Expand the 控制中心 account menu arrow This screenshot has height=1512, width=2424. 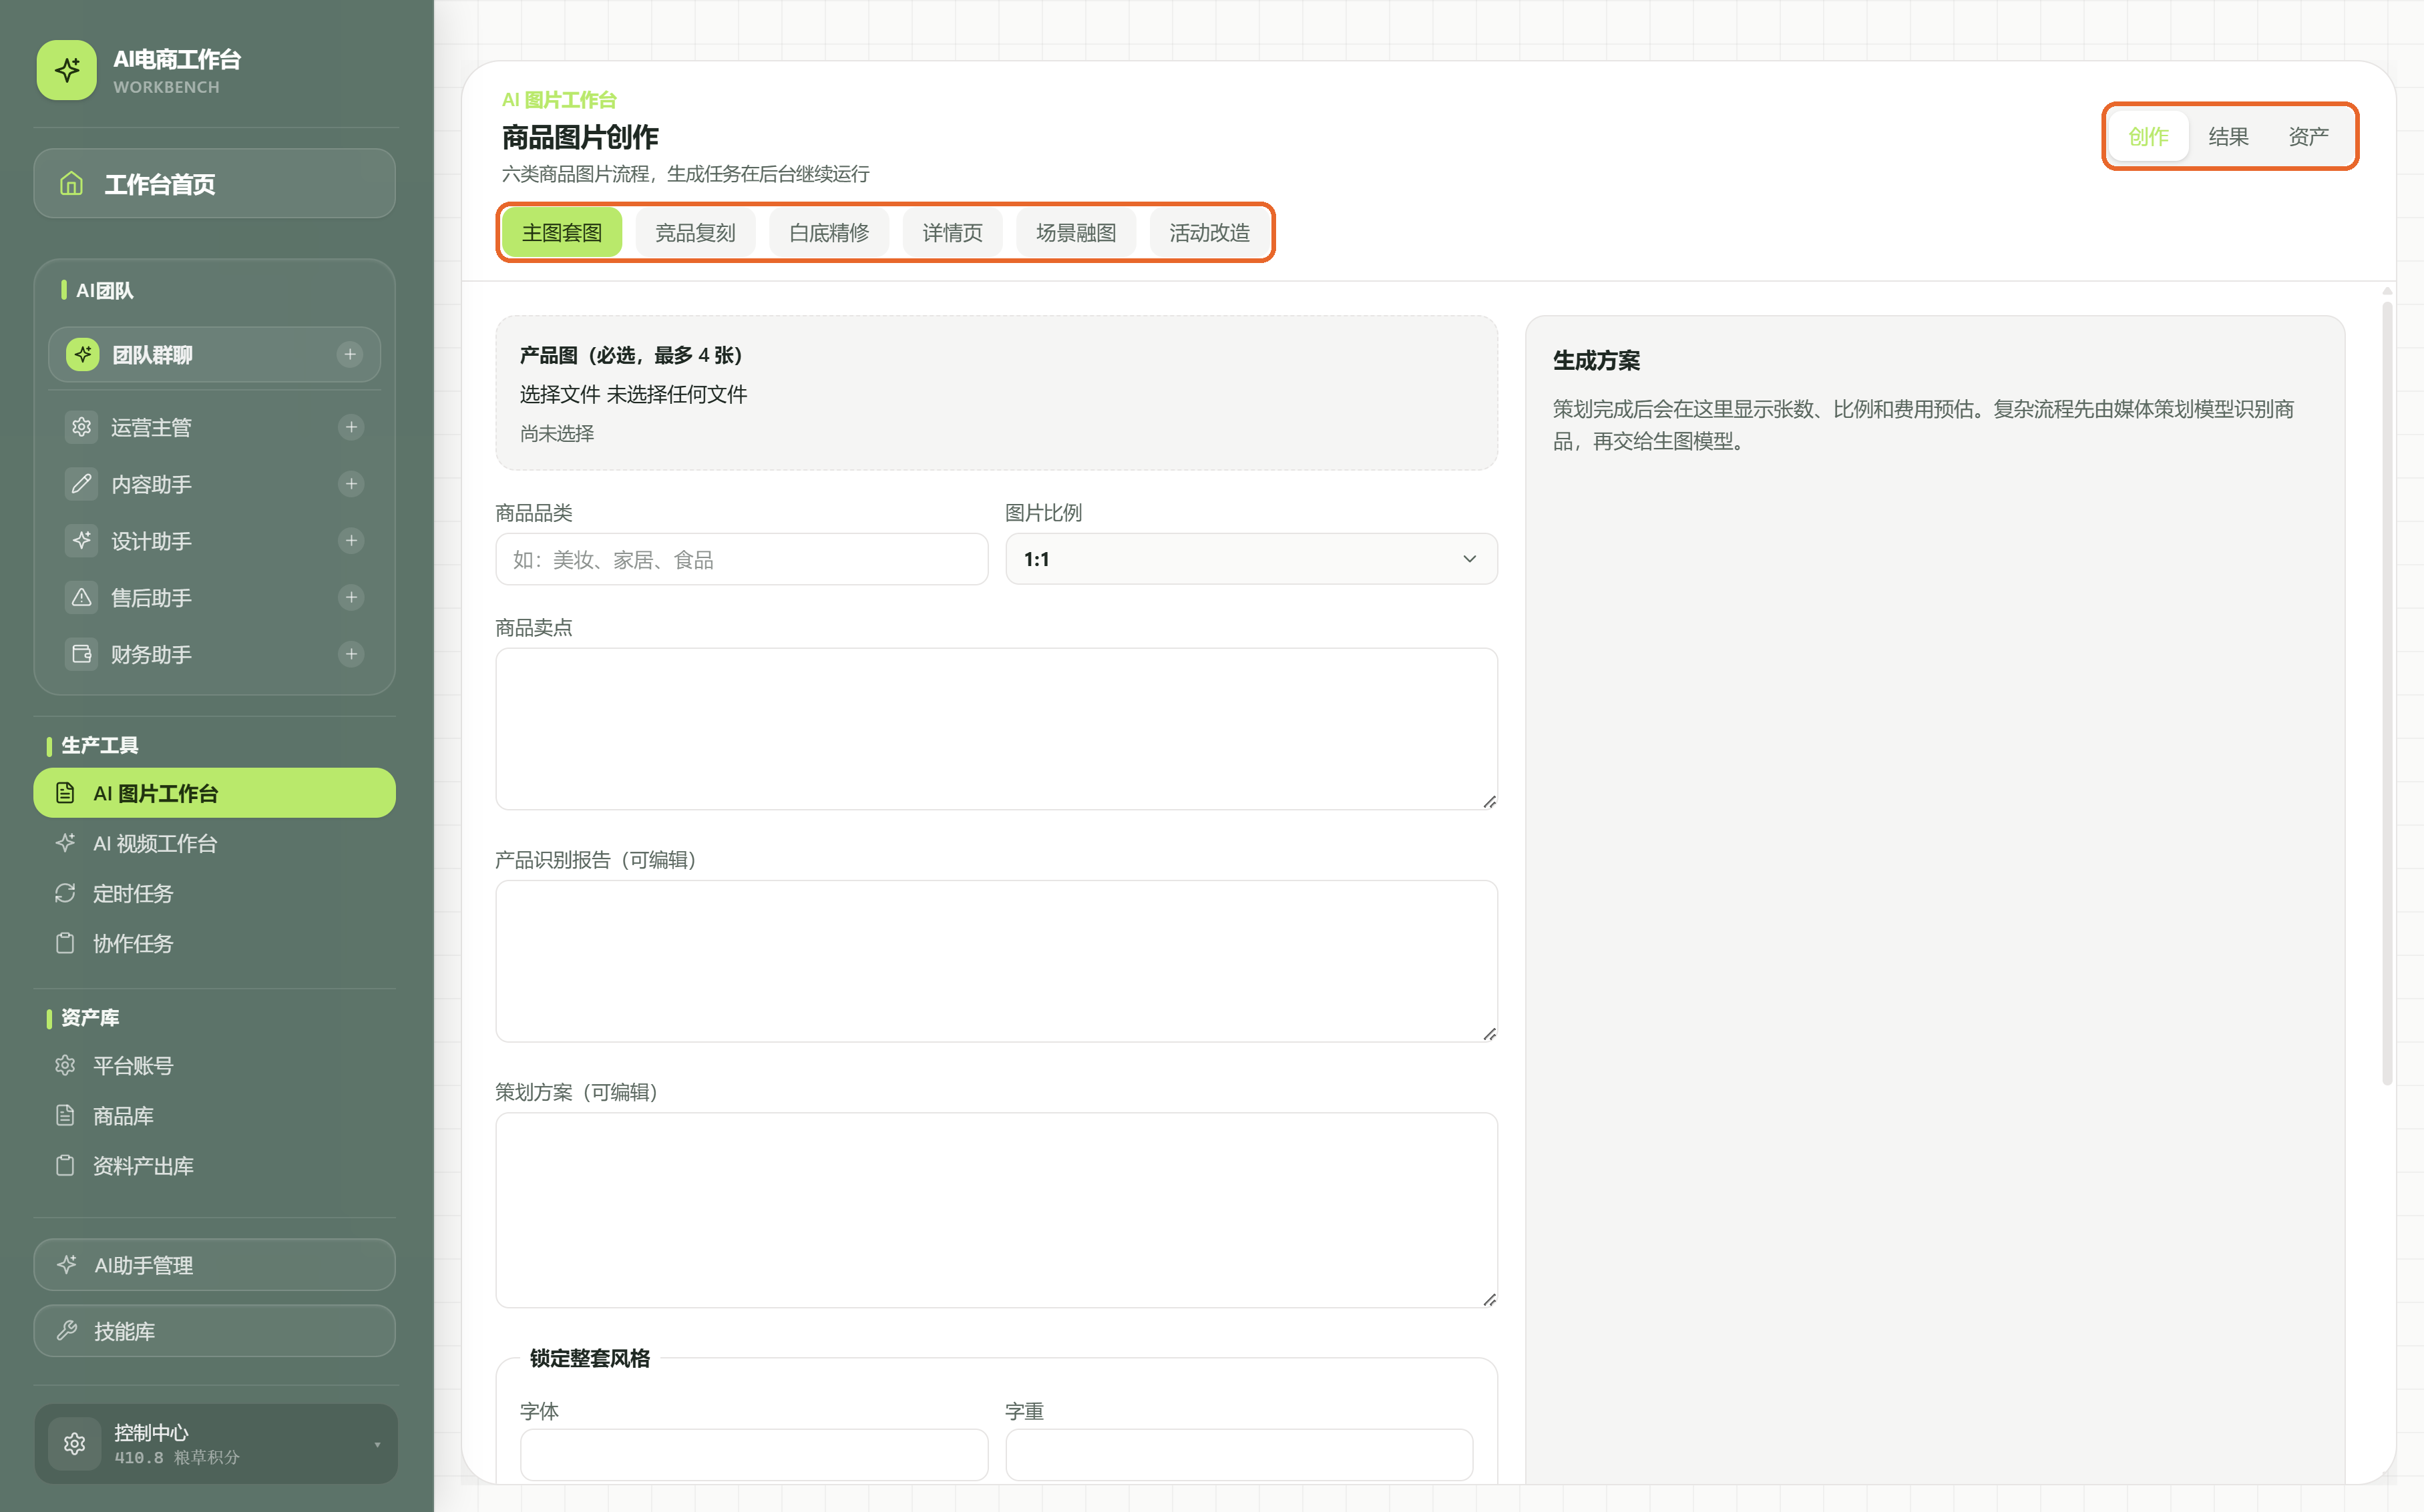coord(377,1444)
